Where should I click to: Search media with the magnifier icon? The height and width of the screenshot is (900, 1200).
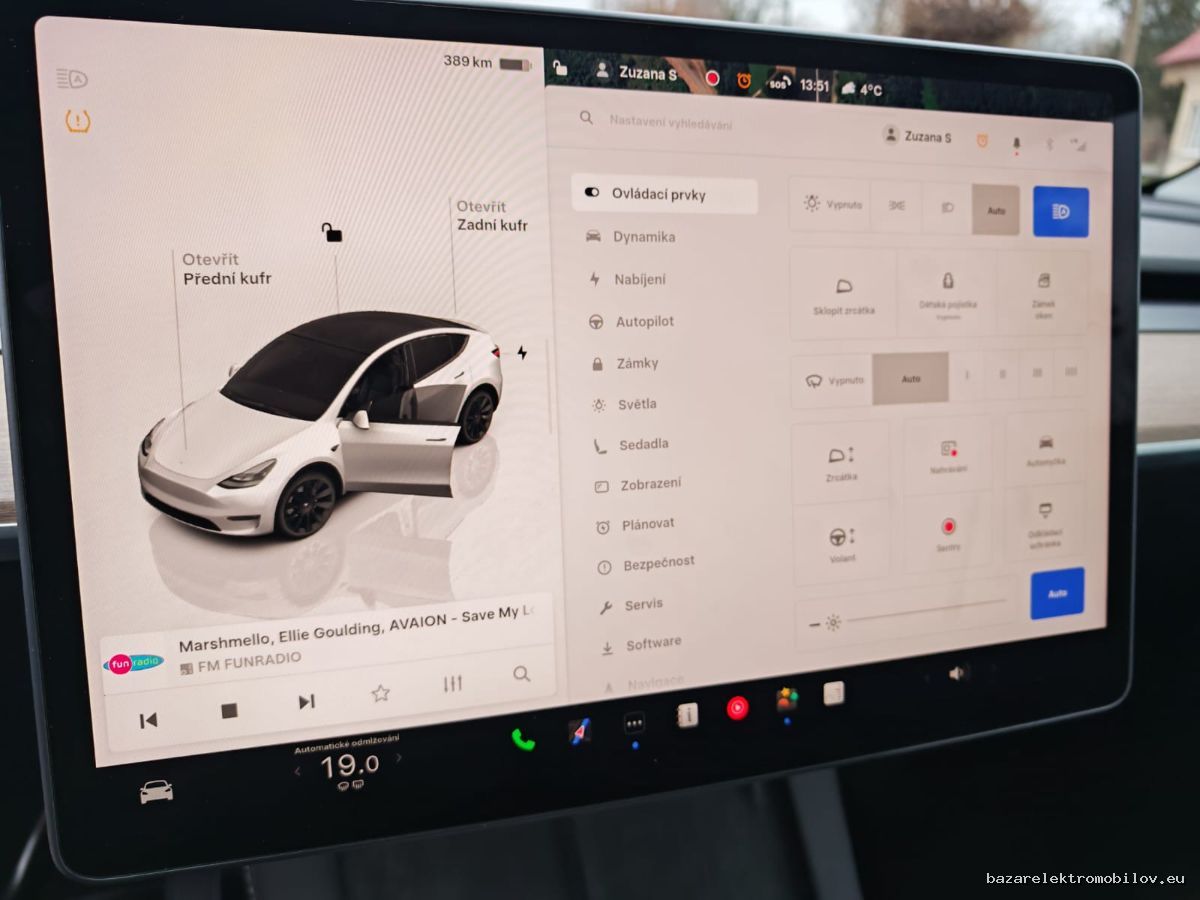coord(521,675)
